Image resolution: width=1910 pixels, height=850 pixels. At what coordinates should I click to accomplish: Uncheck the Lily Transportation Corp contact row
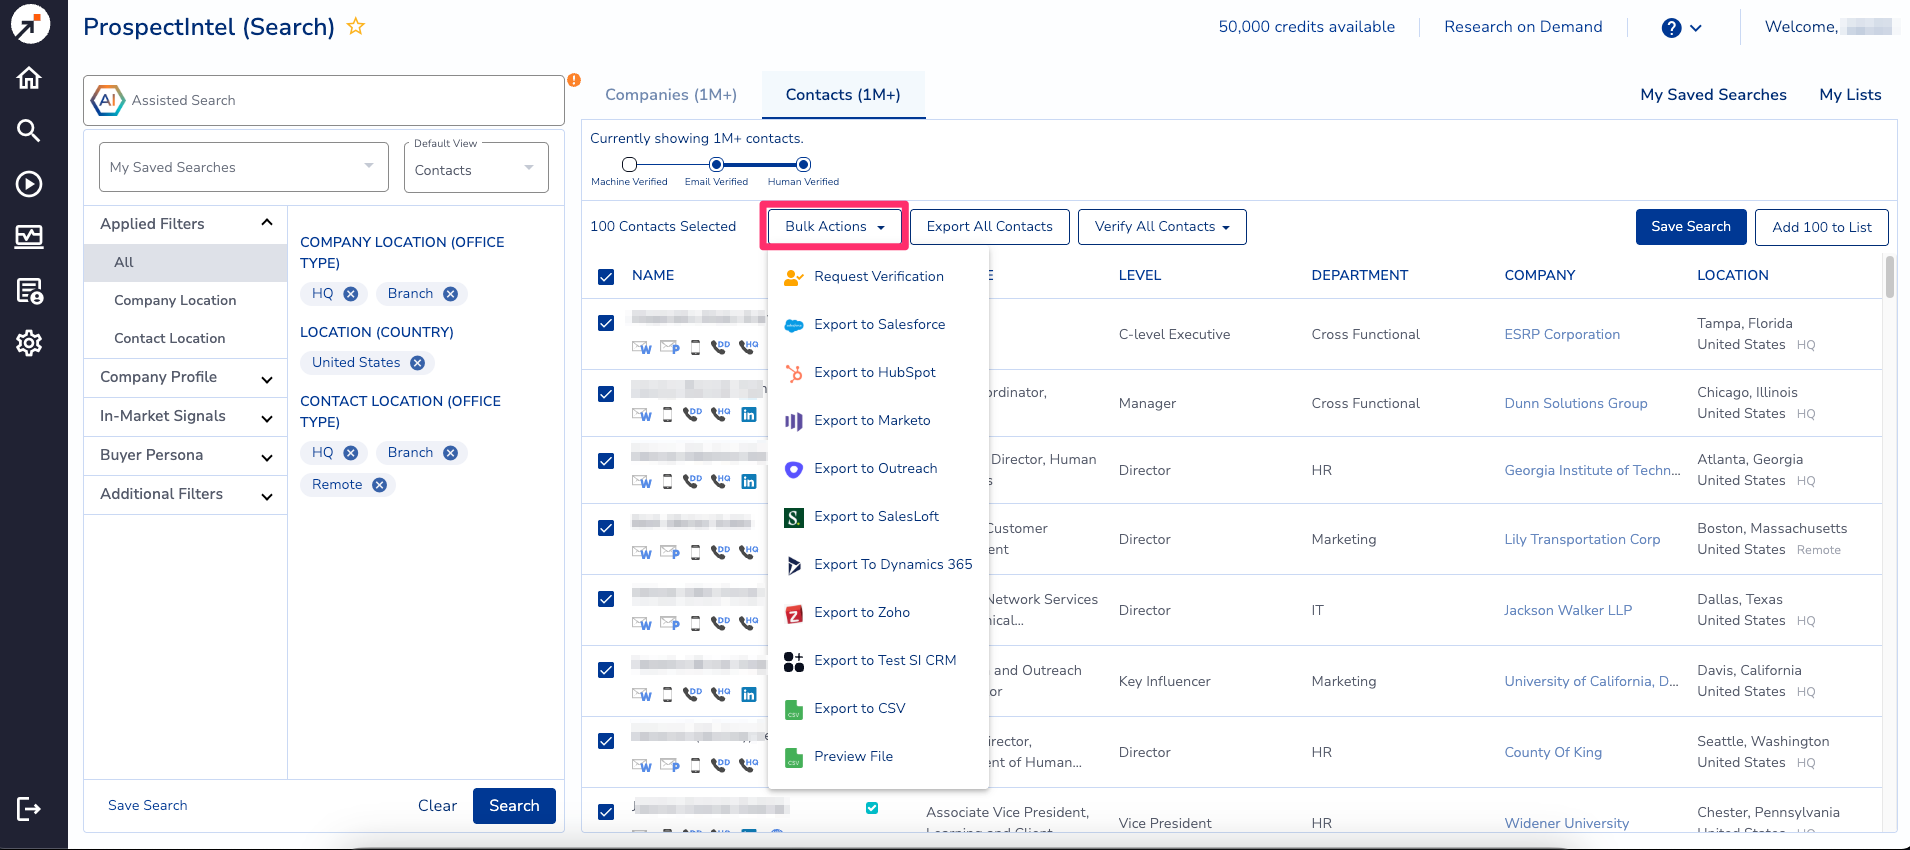pyautogui.click(x=606, y=528)
